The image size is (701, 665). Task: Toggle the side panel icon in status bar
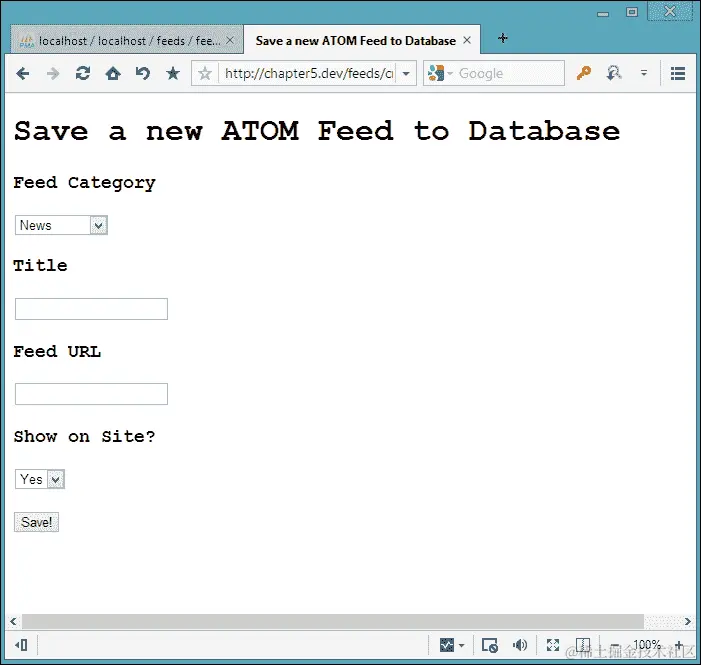pos(21,645)
